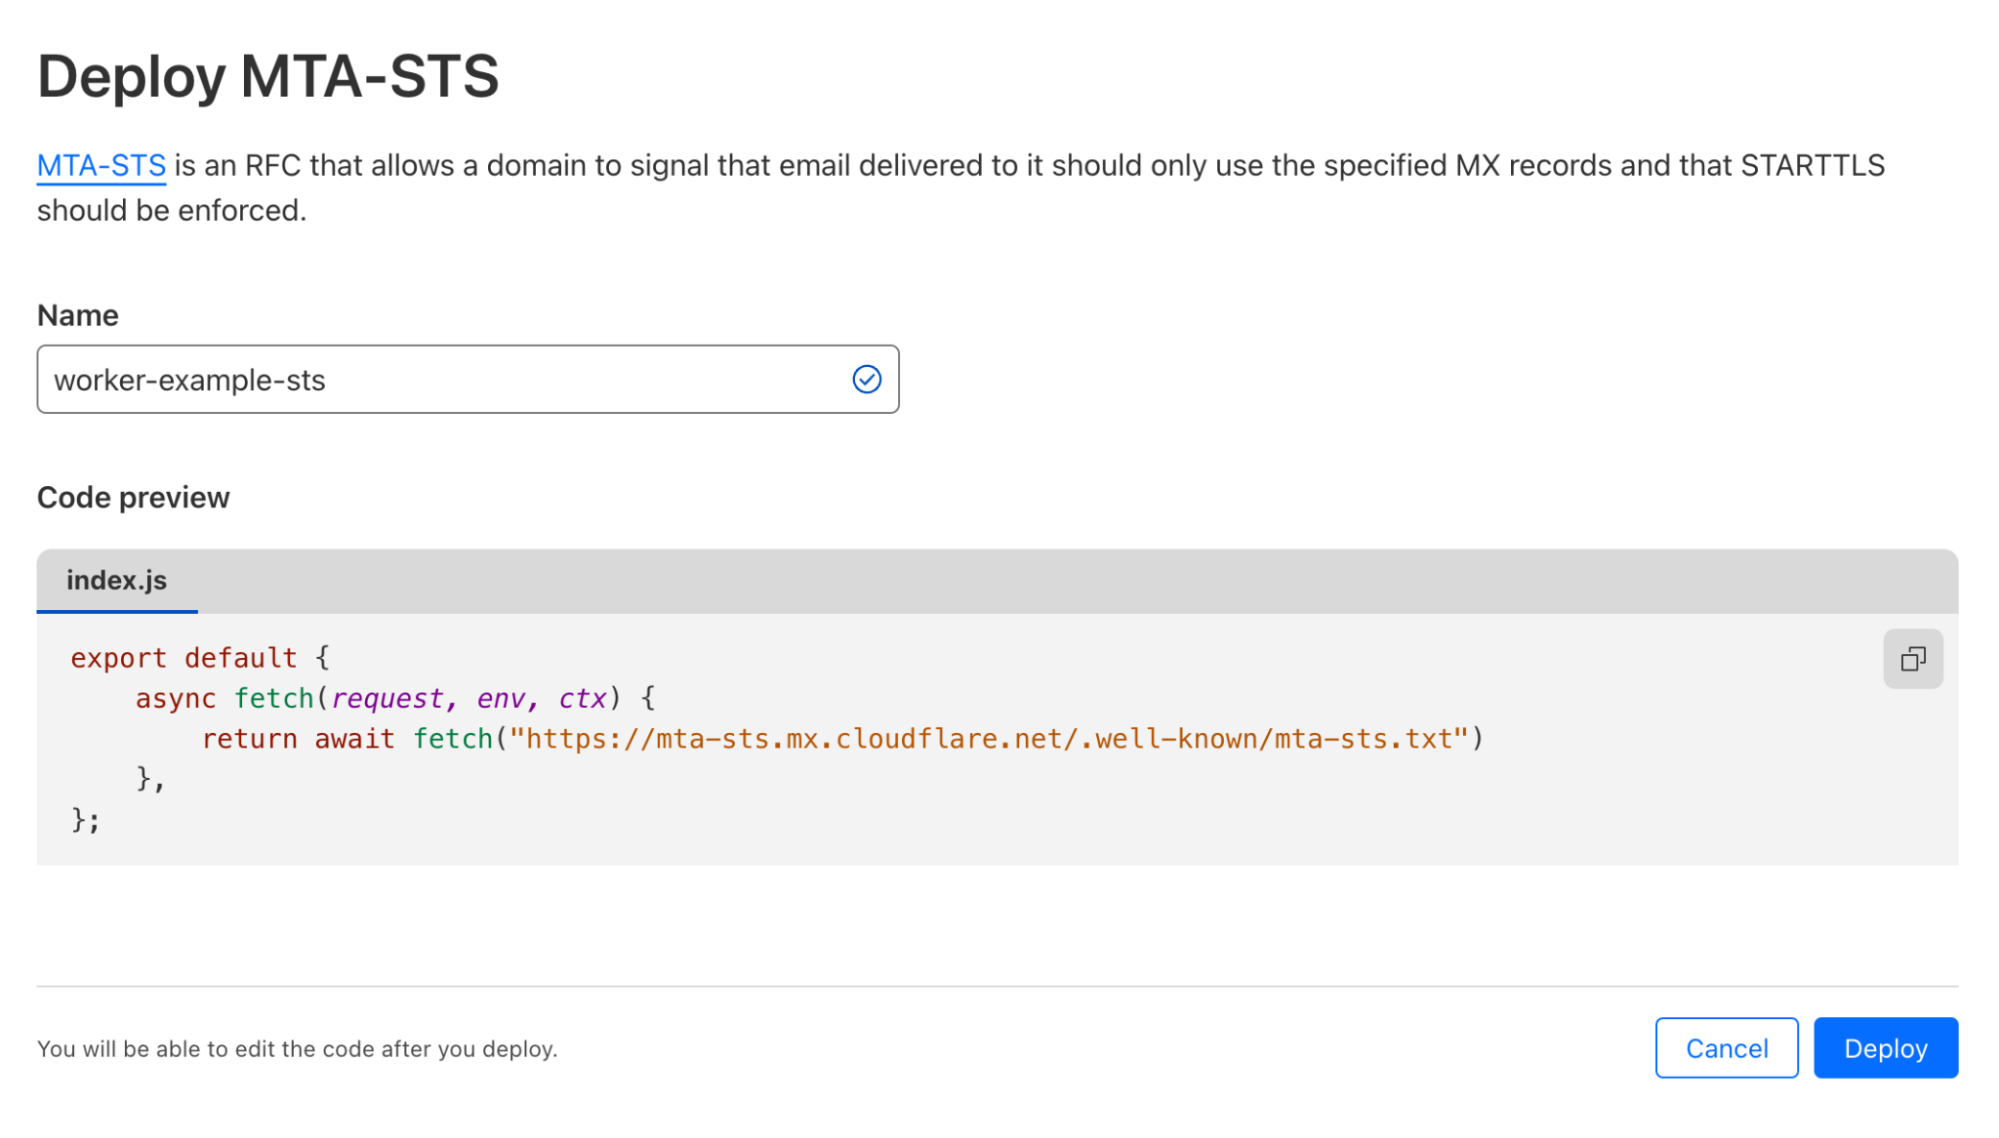The width and height of the screenshot is (1999, 1138).
Task: Click the 'return await' text in the code
Action: [x=297, y=739]
